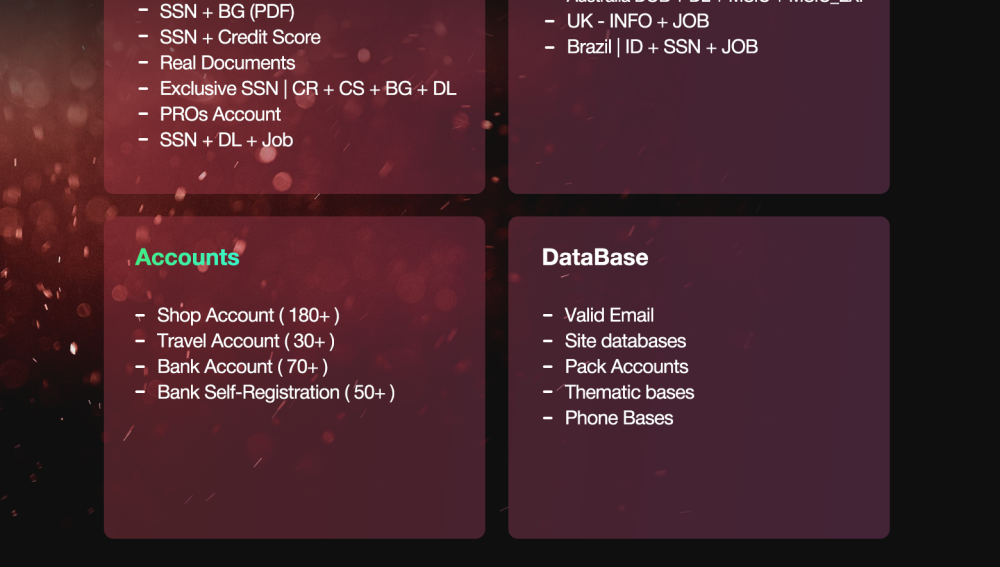1000x567 pixels.
Task: Select the Bank Account ( 70+ ) entry
Action: (x=242, y=367)
